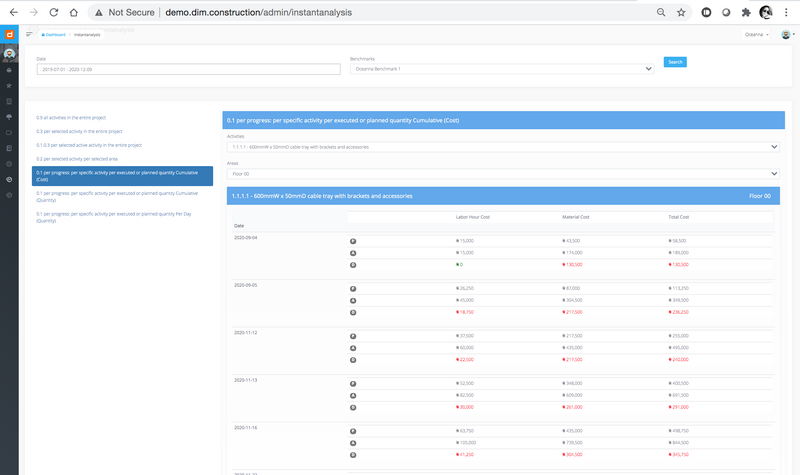The height and width of the screenshot is (475, 800).
Task: Click the Instantanalysis breadcrumb
Action: coord(87,35)
